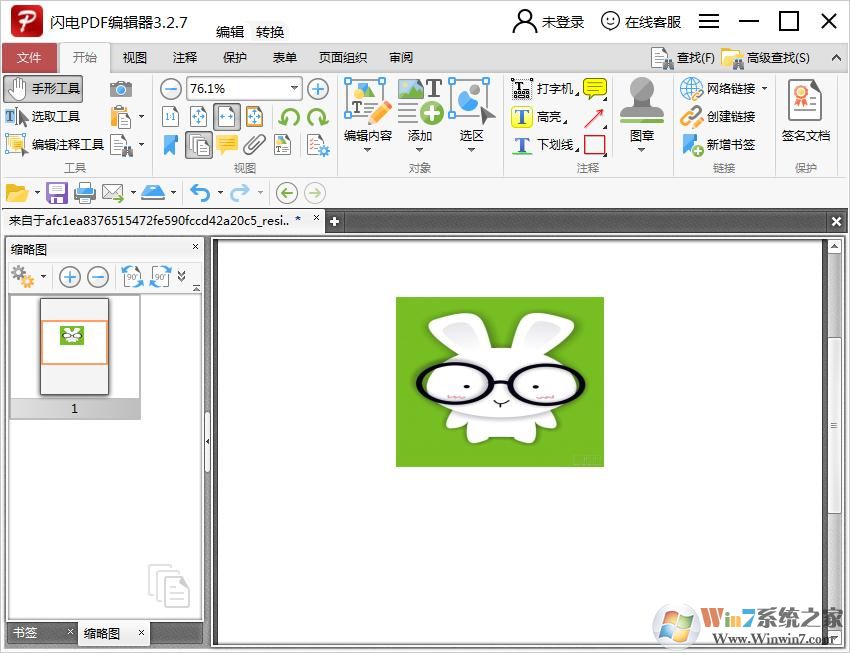Enable the 编辑注释工具 annotation edit tool
Image resolution: width=850 pixels, height=653 pixels.
[54, 145]
